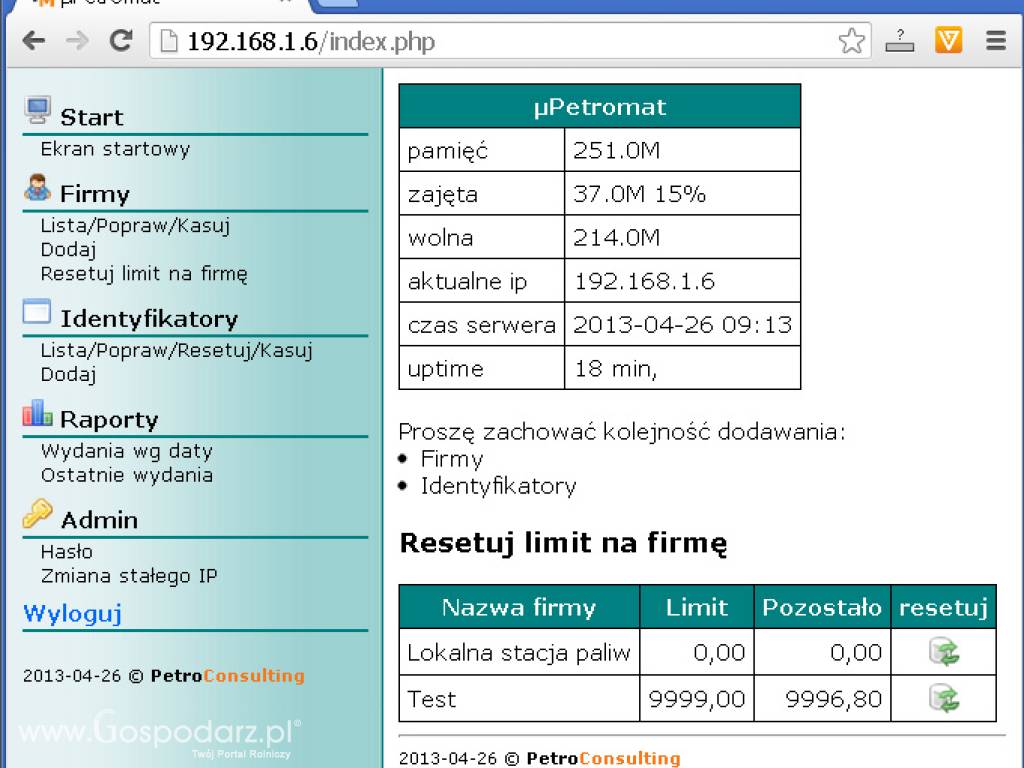Reload the page with the refresh icon
Image resolution: width=1024 pixels, height=768 pixels.
coord(121,40)
